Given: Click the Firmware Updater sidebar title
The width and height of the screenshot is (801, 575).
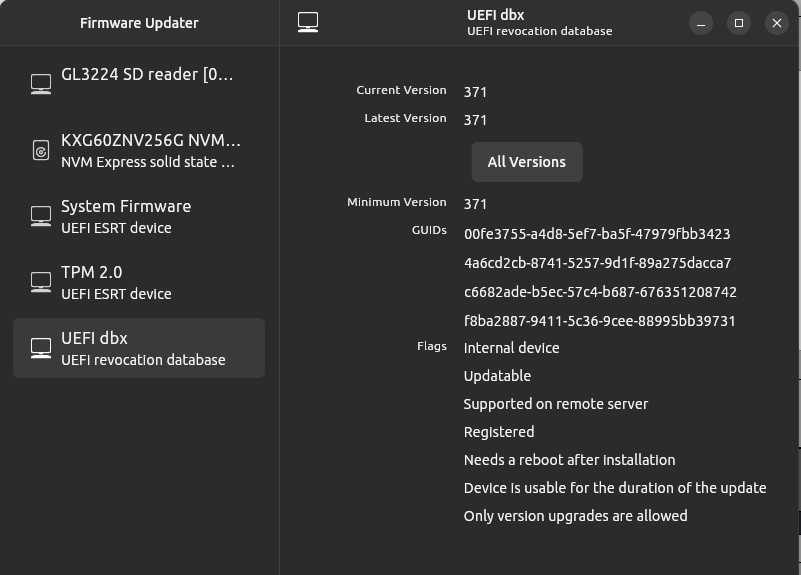Looking at the screenshot, I should 139,23.
